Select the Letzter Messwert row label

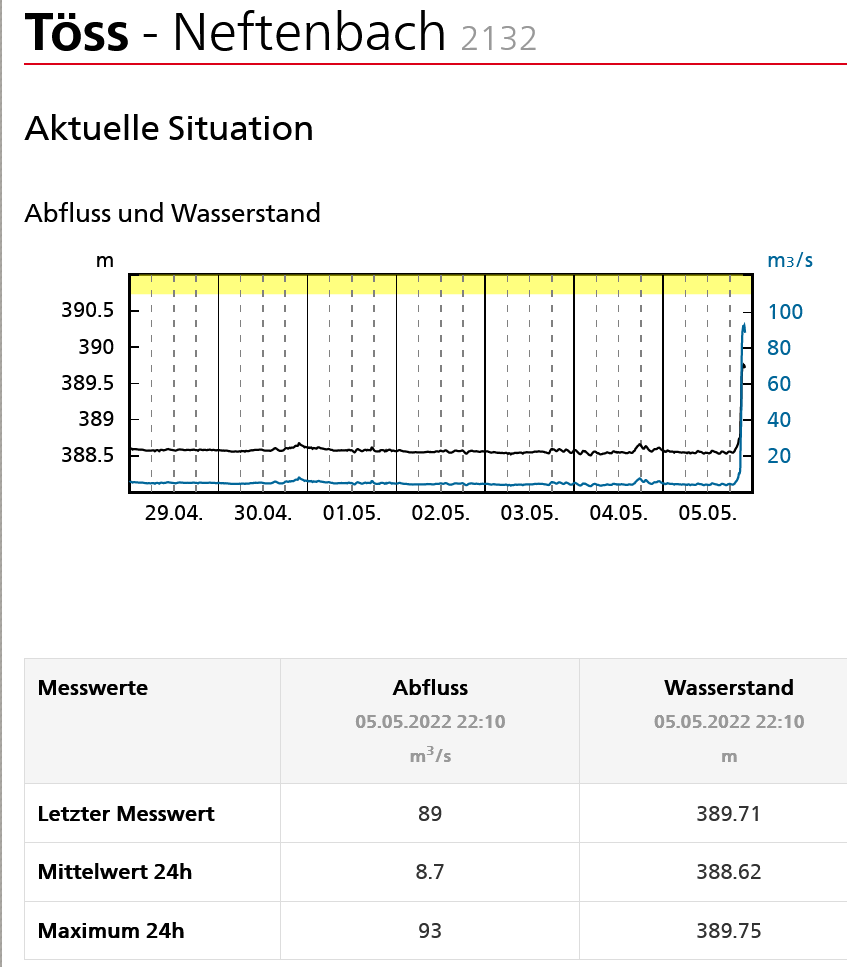pyautogui.click(x=126, y=814)
